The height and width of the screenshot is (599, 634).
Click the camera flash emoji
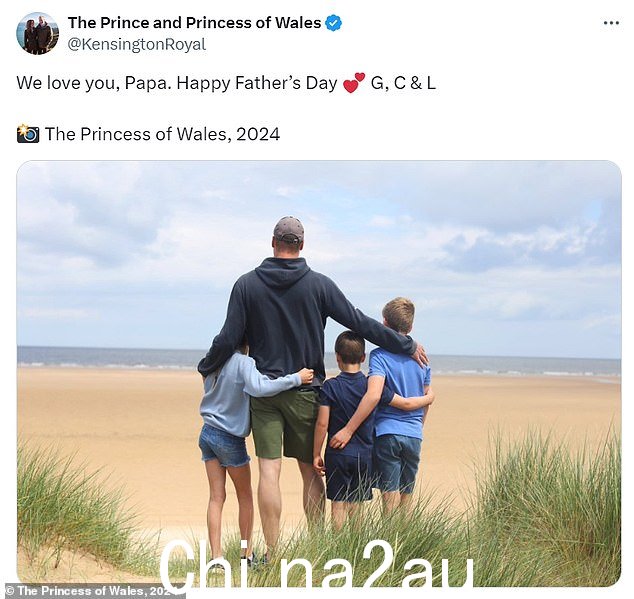pyautogui.click(x=28, y=133)
